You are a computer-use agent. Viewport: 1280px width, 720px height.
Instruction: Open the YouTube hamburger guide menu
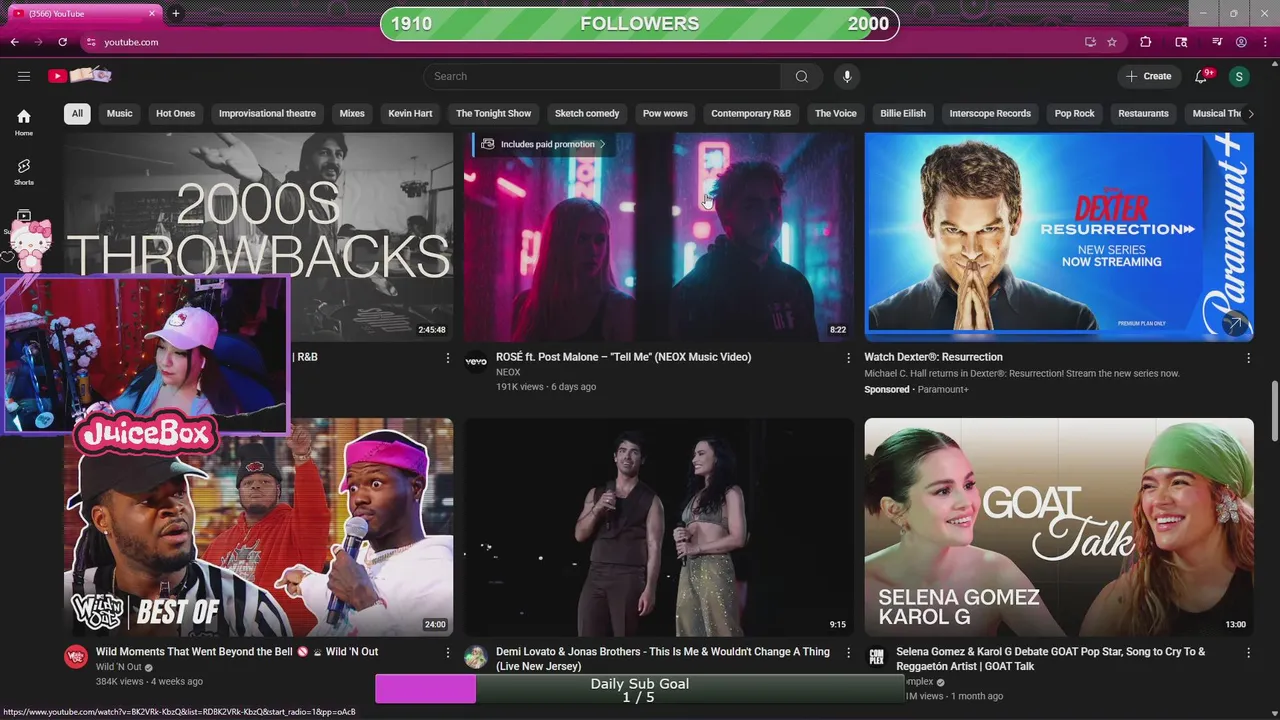[24, 76]
